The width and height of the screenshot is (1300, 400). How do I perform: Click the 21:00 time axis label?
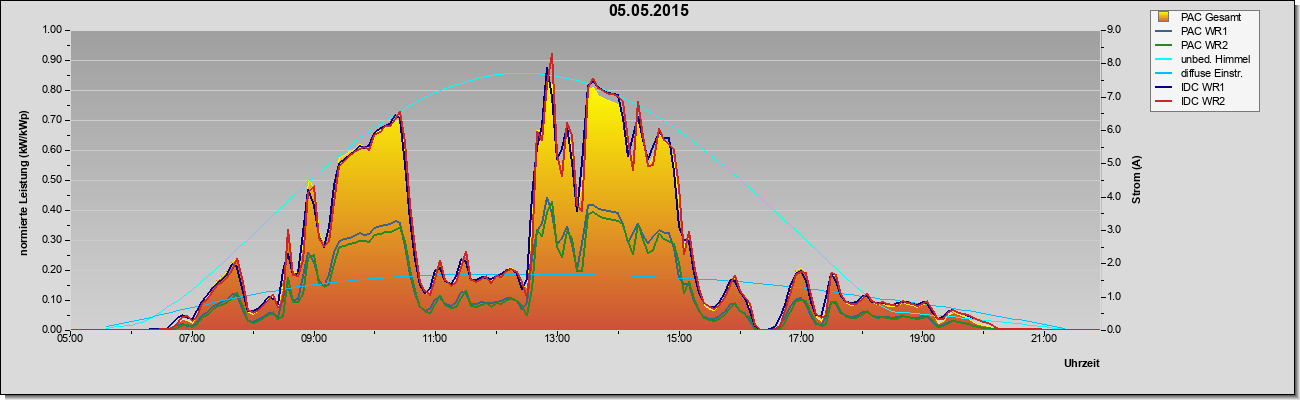click(1043, 339)
